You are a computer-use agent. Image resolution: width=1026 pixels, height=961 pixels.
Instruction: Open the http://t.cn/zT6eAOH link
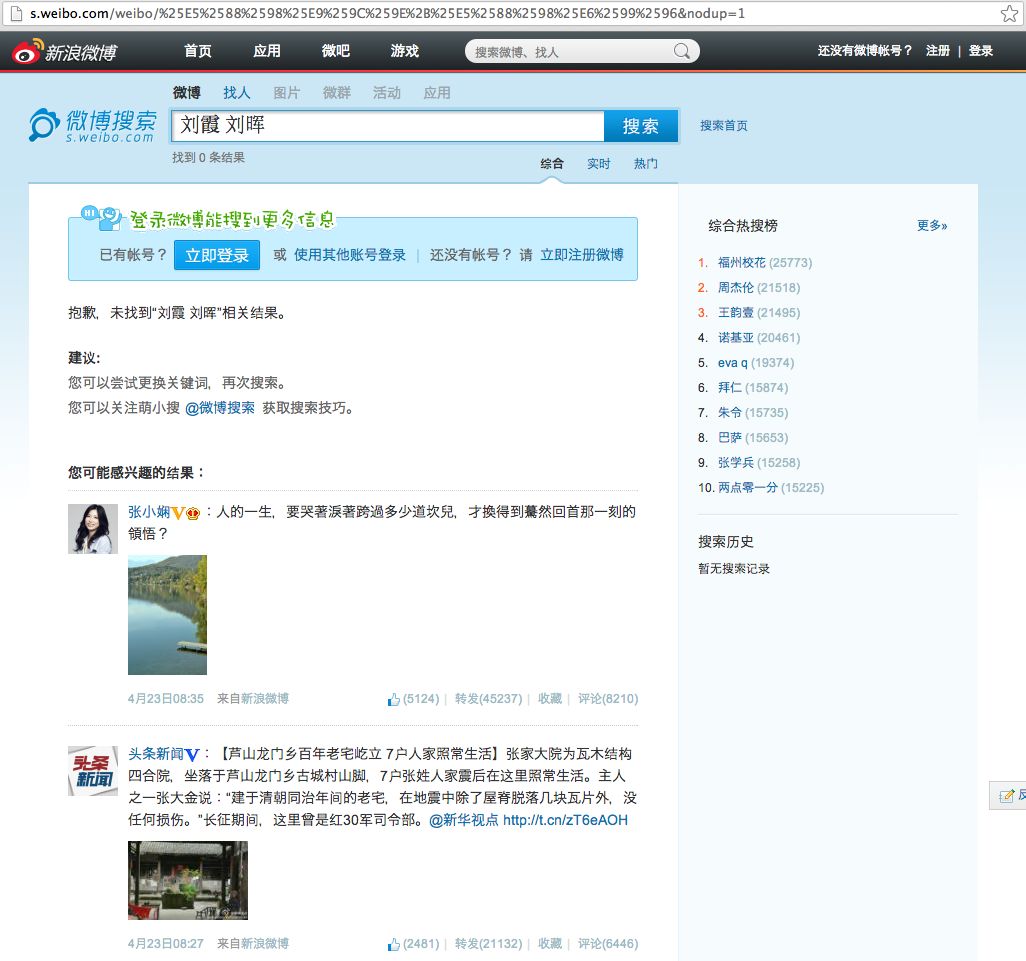point(565,820)
